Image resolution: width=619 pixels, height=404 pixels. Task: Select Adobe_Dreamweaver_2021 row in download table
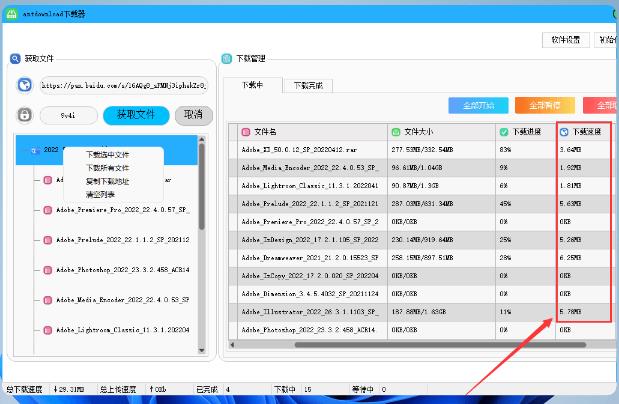tap(422, 257)
